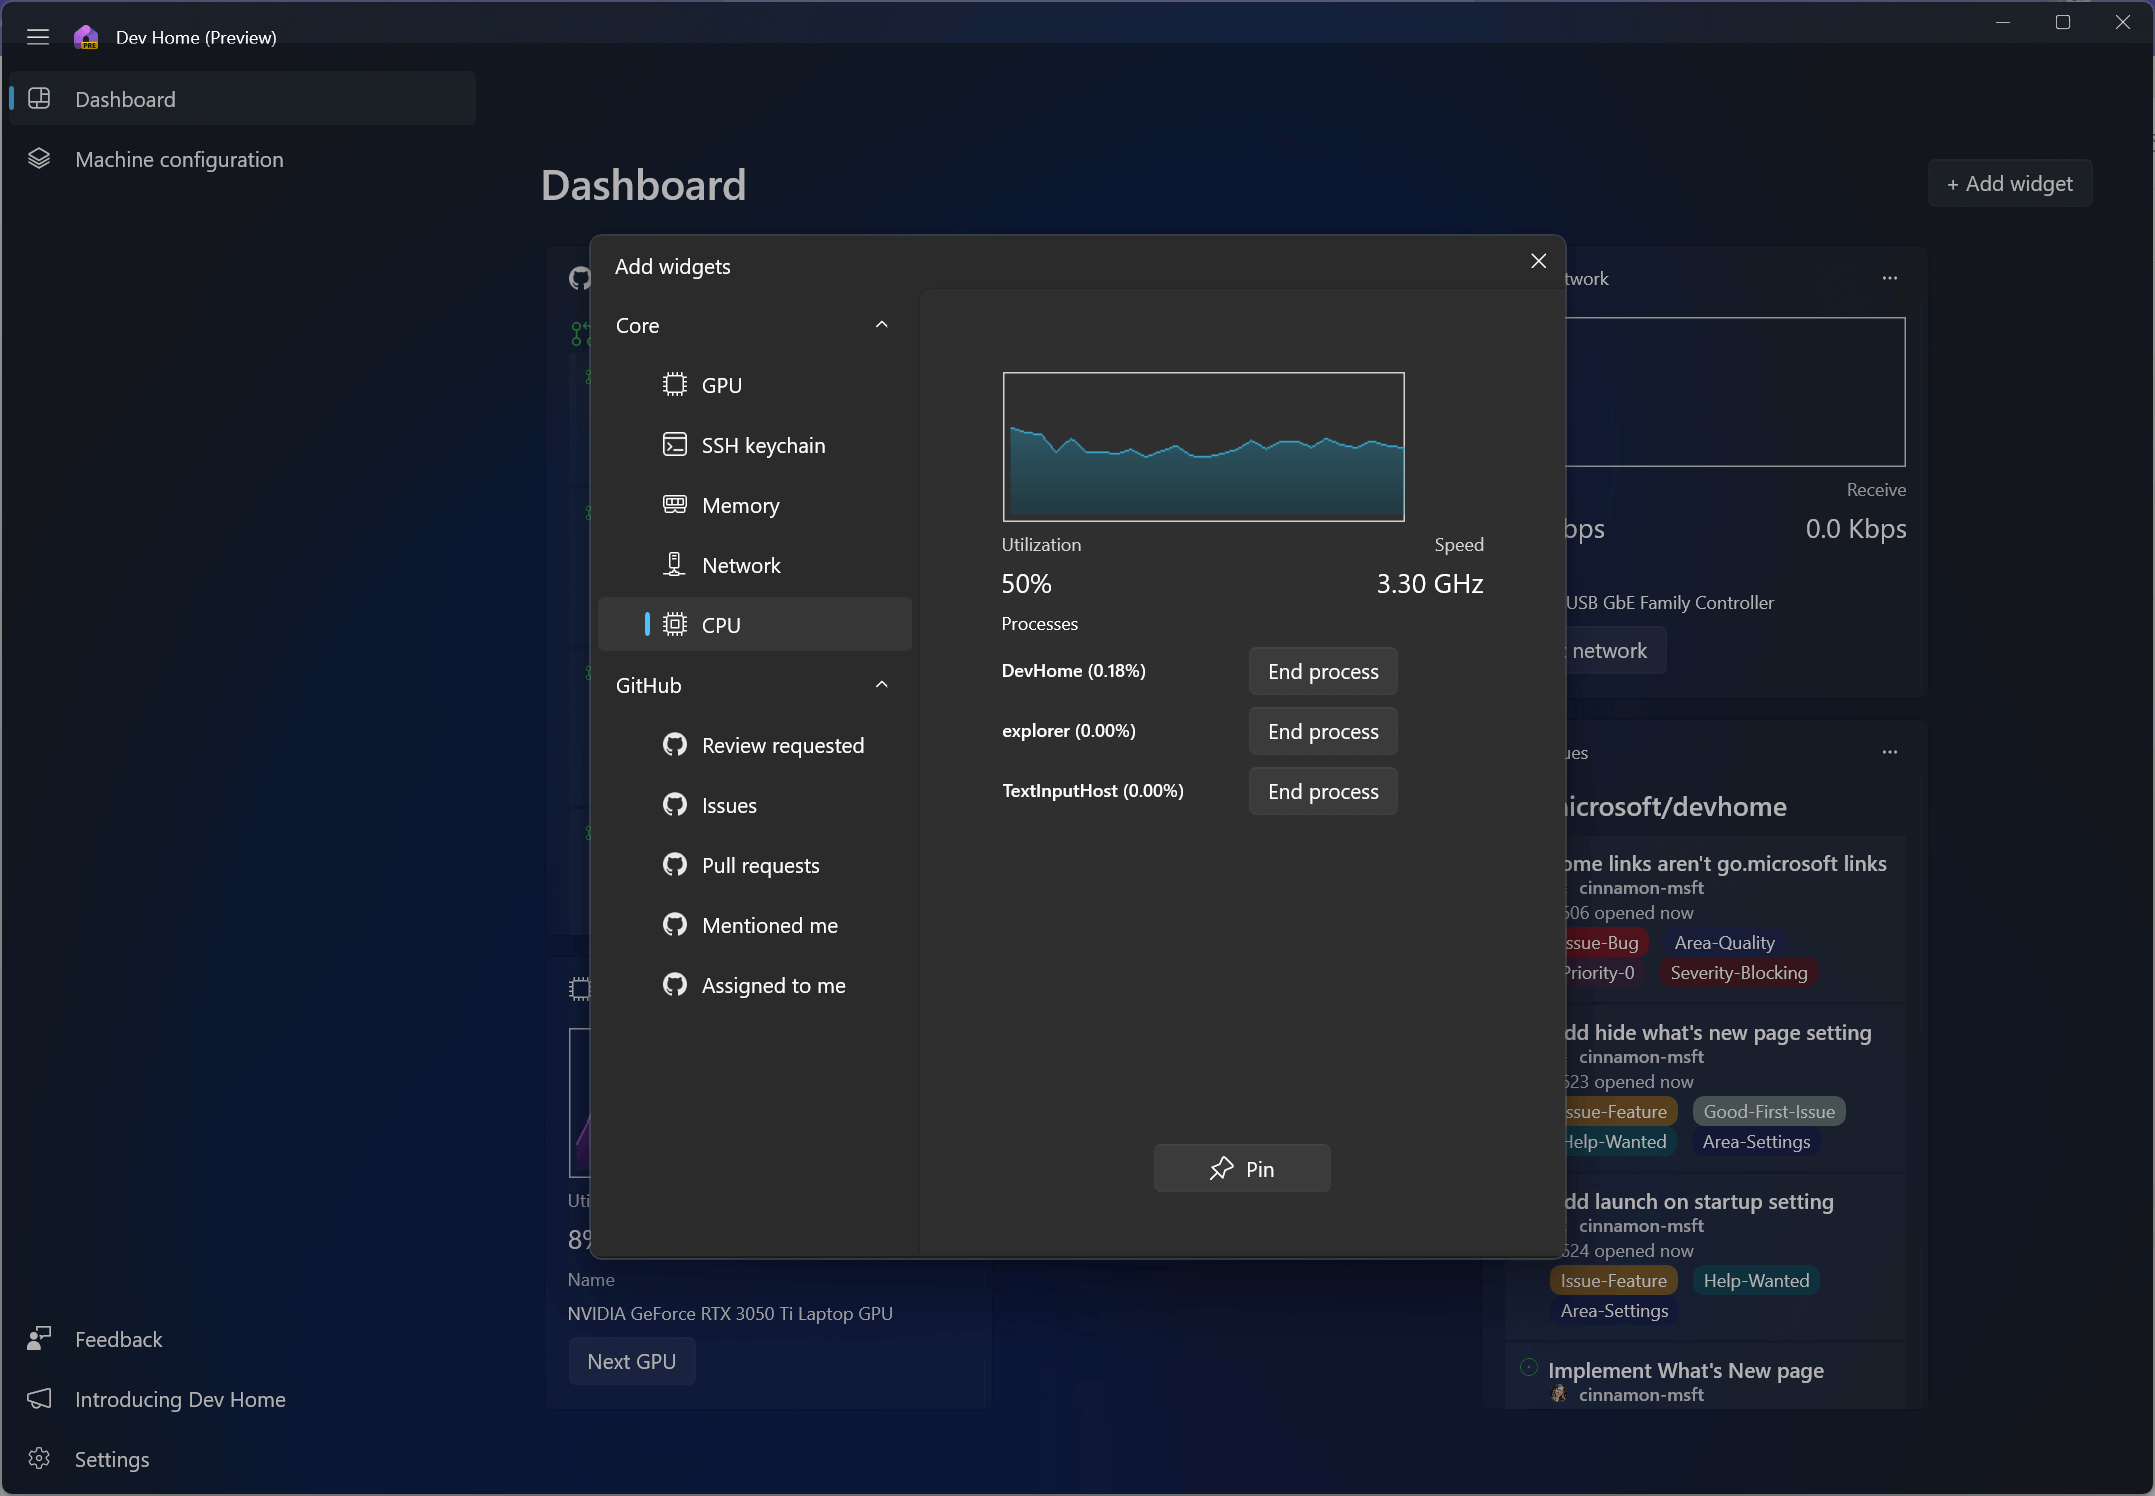Collapse the GitHub widgets section
The height and width of the screenshot is (1496, 2155).
[881, 684]
